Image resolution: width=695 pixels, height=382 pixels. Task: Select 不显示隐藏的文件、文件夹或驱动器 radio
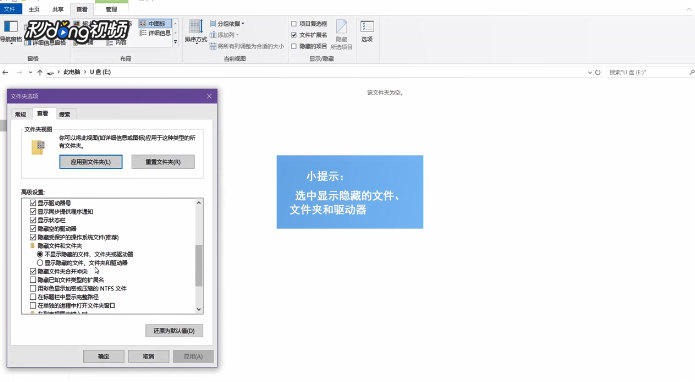[x=40, y=254]
